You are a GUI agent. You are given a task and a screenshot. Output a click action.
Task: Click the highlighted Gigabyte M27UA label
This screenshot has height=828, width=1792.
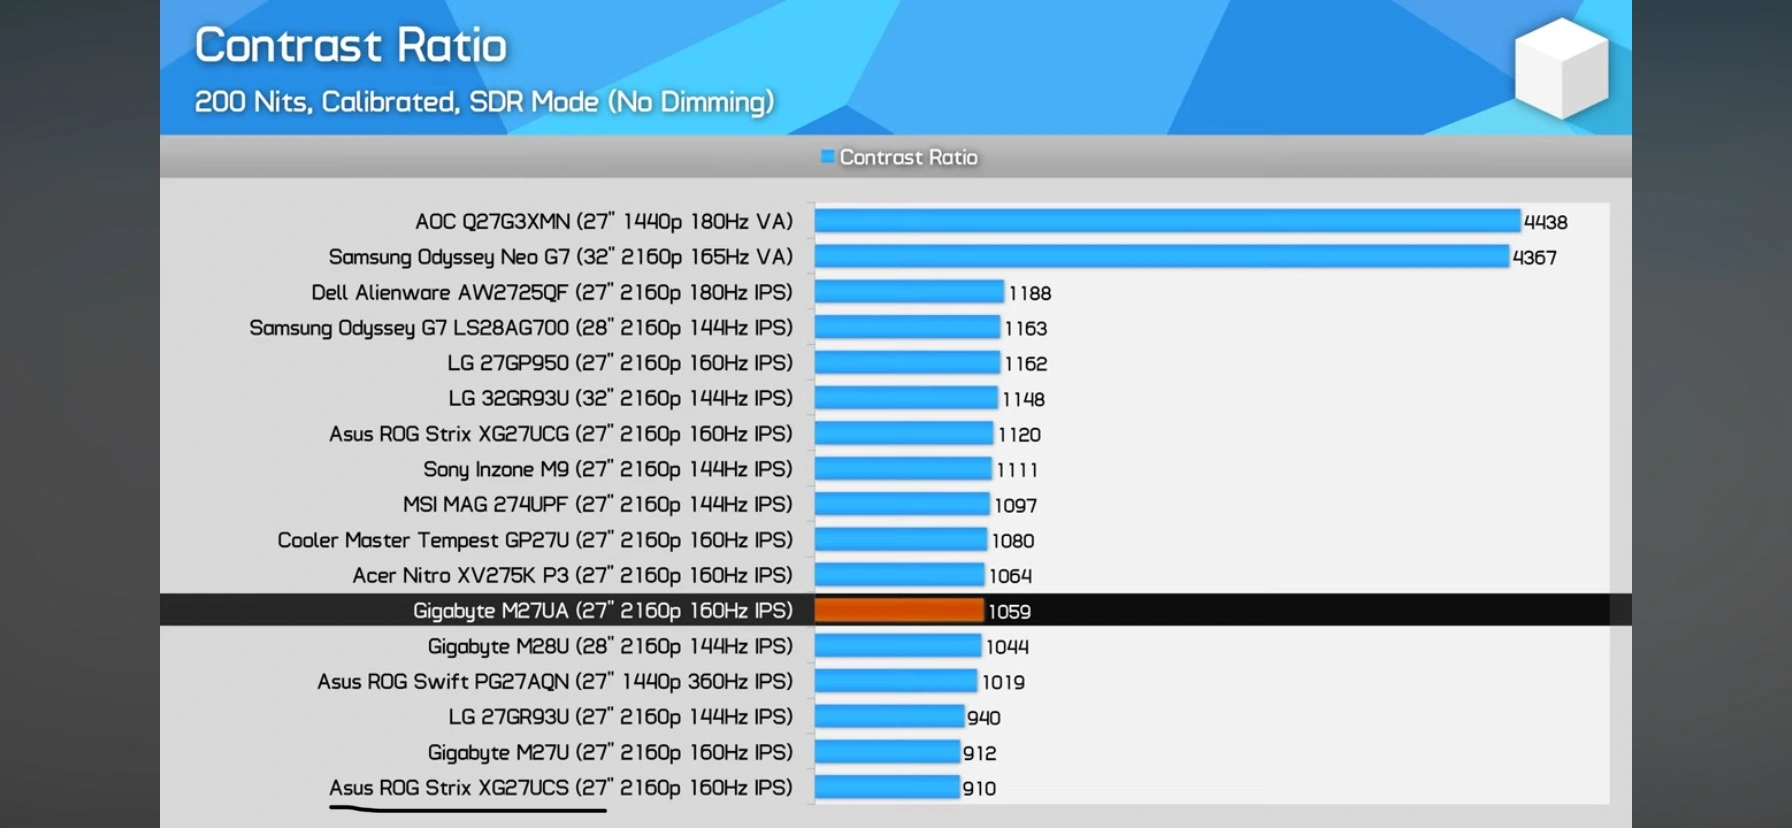603,610
